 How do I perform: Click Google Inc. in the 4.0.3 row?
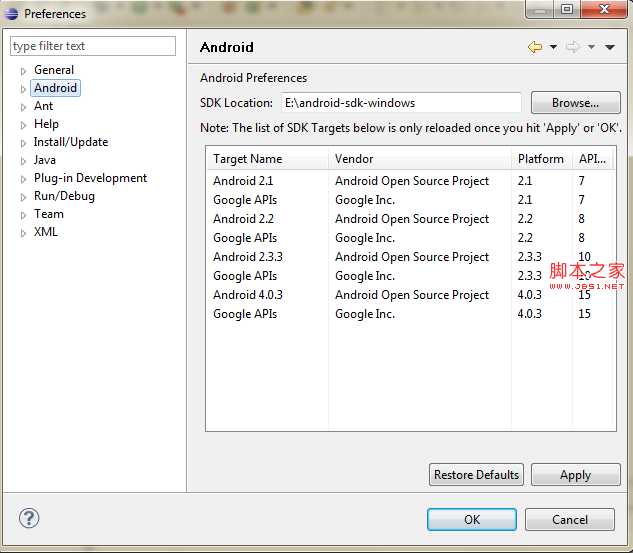coord(365,314)
